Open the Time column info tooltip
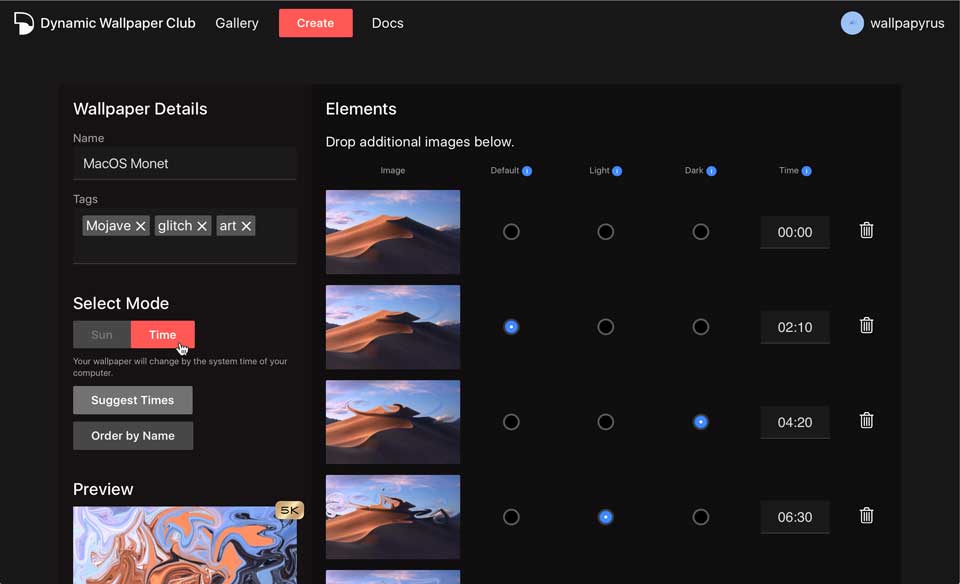Screen dimensions: 960x584 [x=805, y=170]
